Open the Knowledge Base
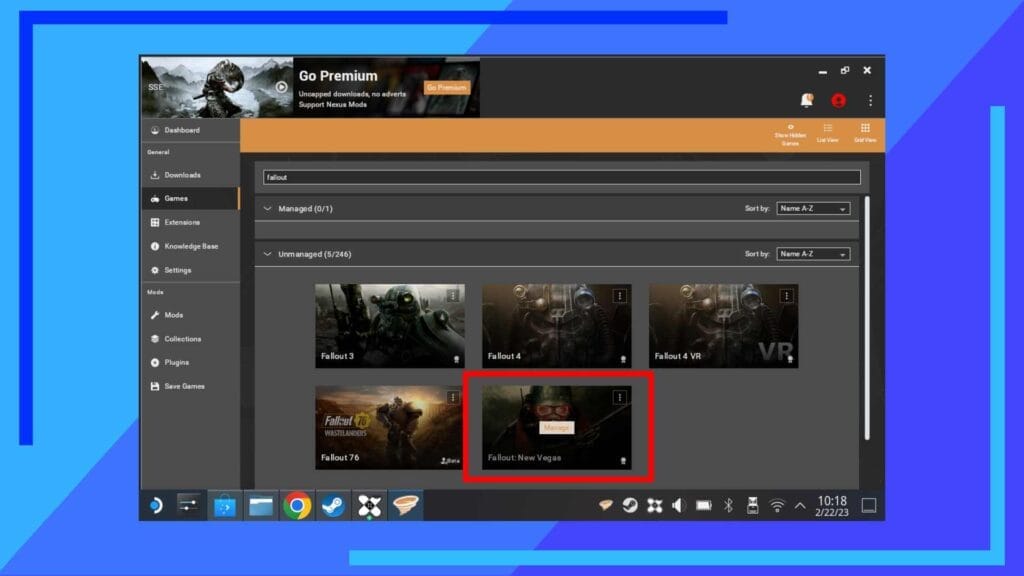Image resolution: width=1024 pixels, height=576 pixels. [190, 246]
